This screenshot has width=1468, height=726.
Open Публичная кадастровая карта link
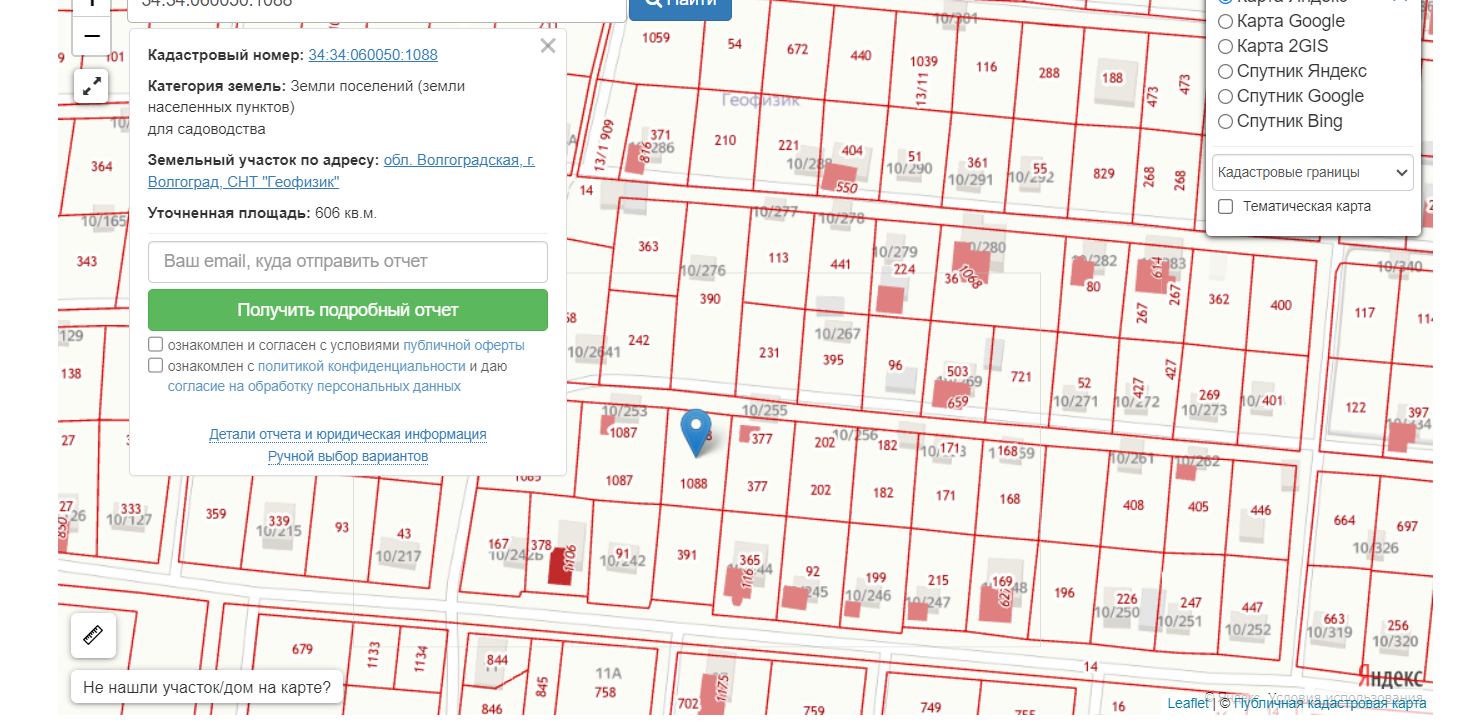tap(1331, 703)
